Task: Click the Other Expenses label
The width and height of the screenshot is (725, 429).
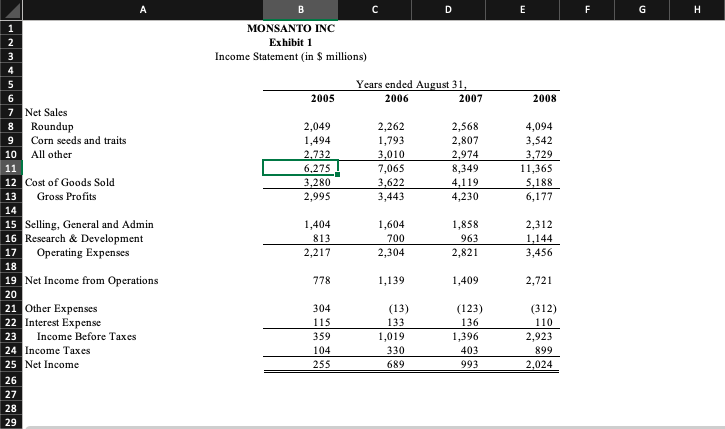Action: [x=61, y=308]
